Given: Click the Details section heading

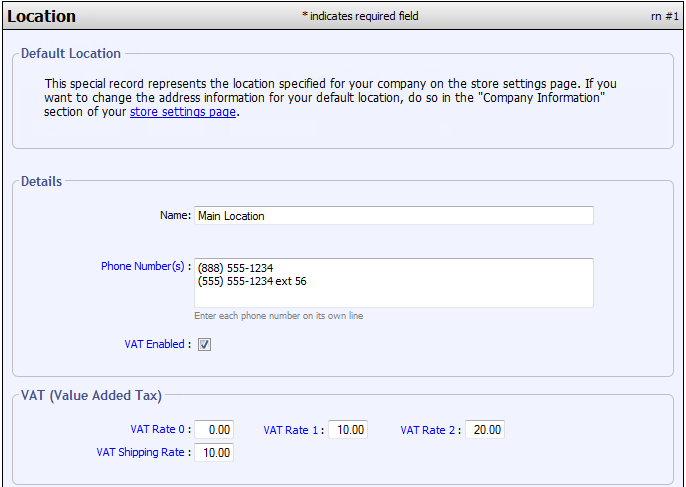Looking at the screenshot, I should (41, 182).
